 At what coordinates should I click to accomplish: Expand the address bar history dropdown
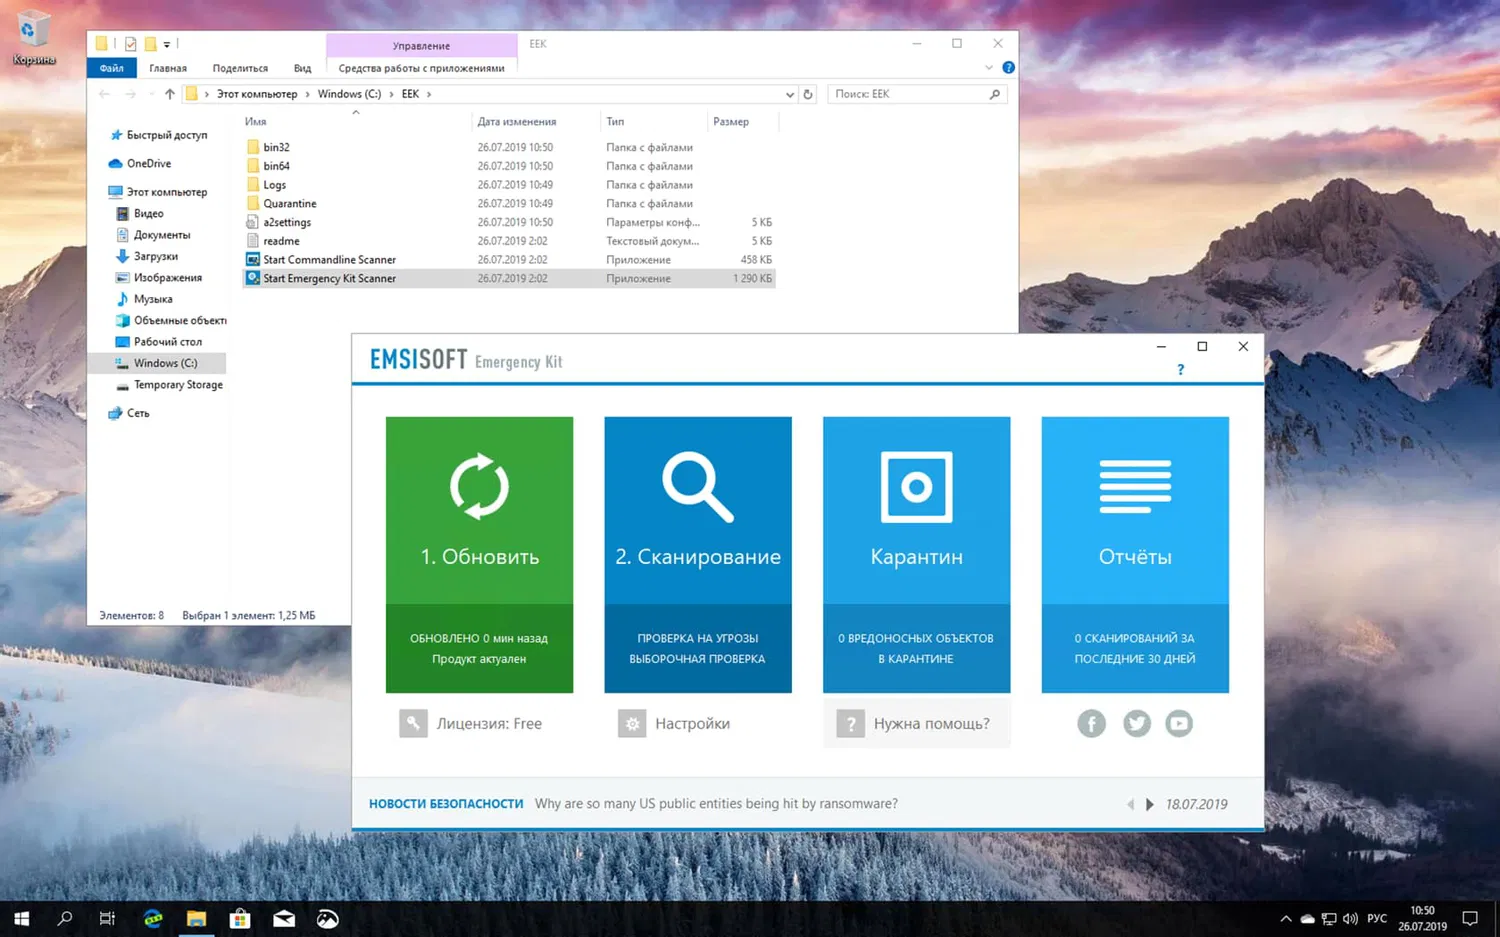coord(789,93)
